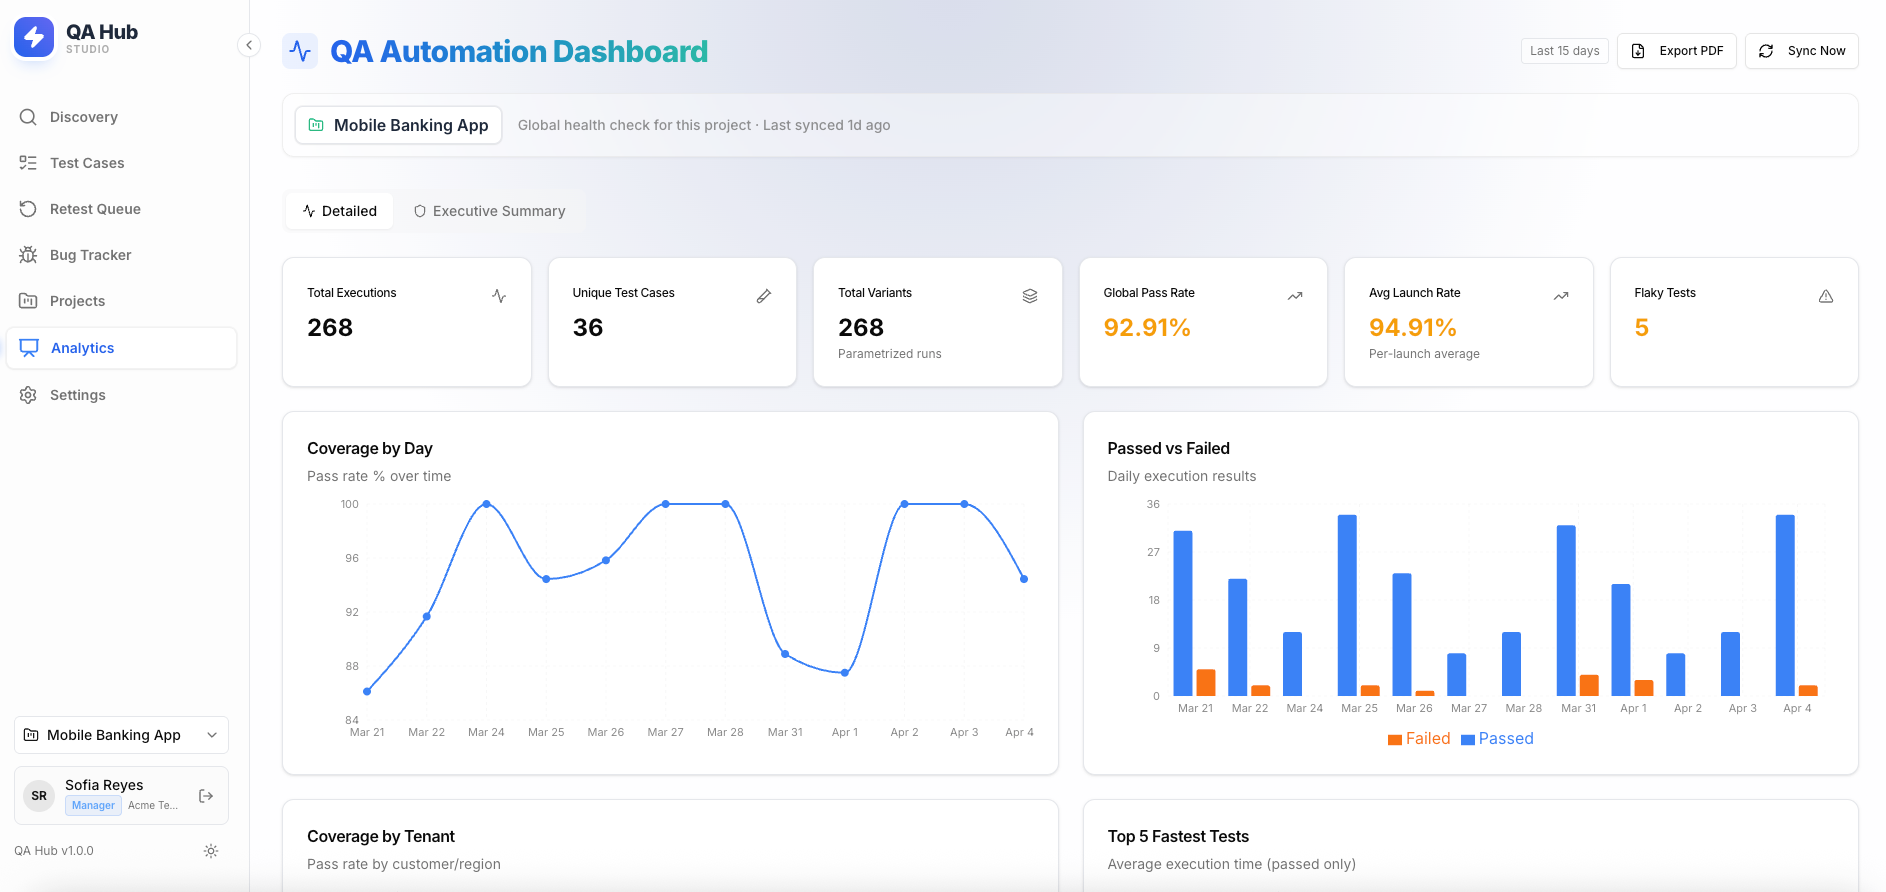Click the folder icon in the project chip
The image size is (1886, 892).
pos(316,125)
